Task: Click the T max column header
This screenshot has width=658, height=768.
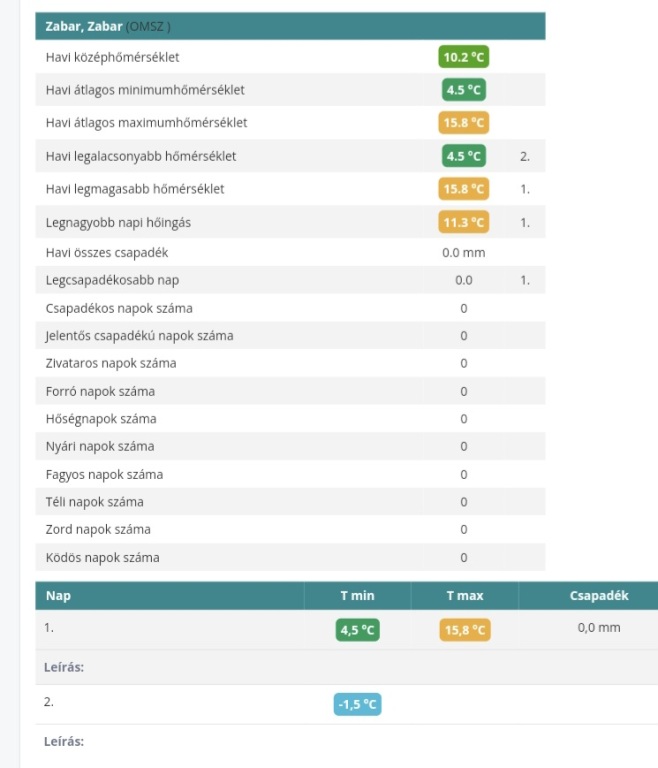Action: 464,596
